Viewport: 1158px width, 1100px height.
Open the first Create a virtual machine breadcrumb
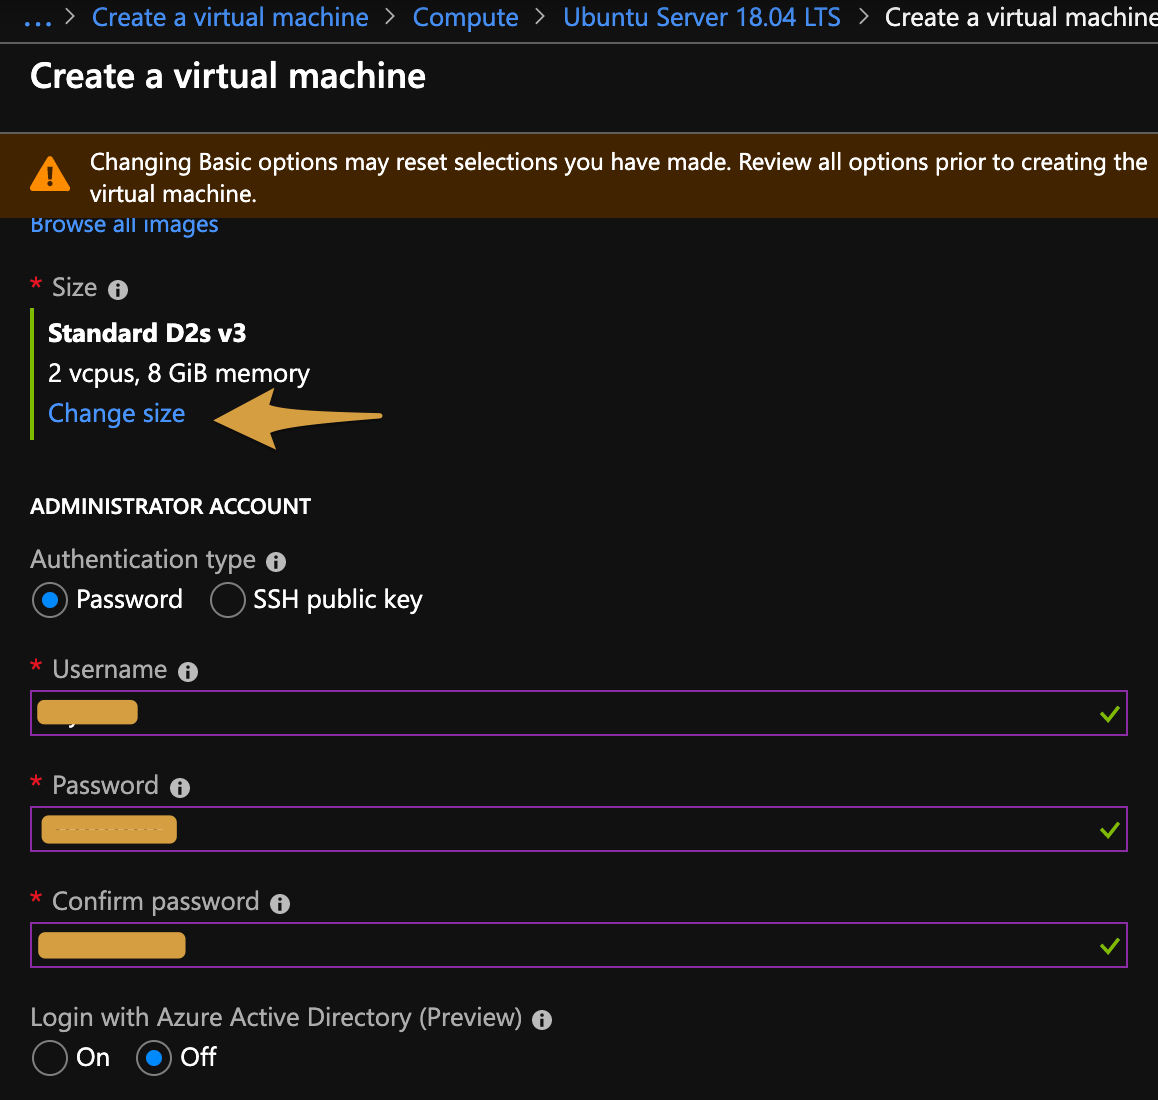(230, 18)
